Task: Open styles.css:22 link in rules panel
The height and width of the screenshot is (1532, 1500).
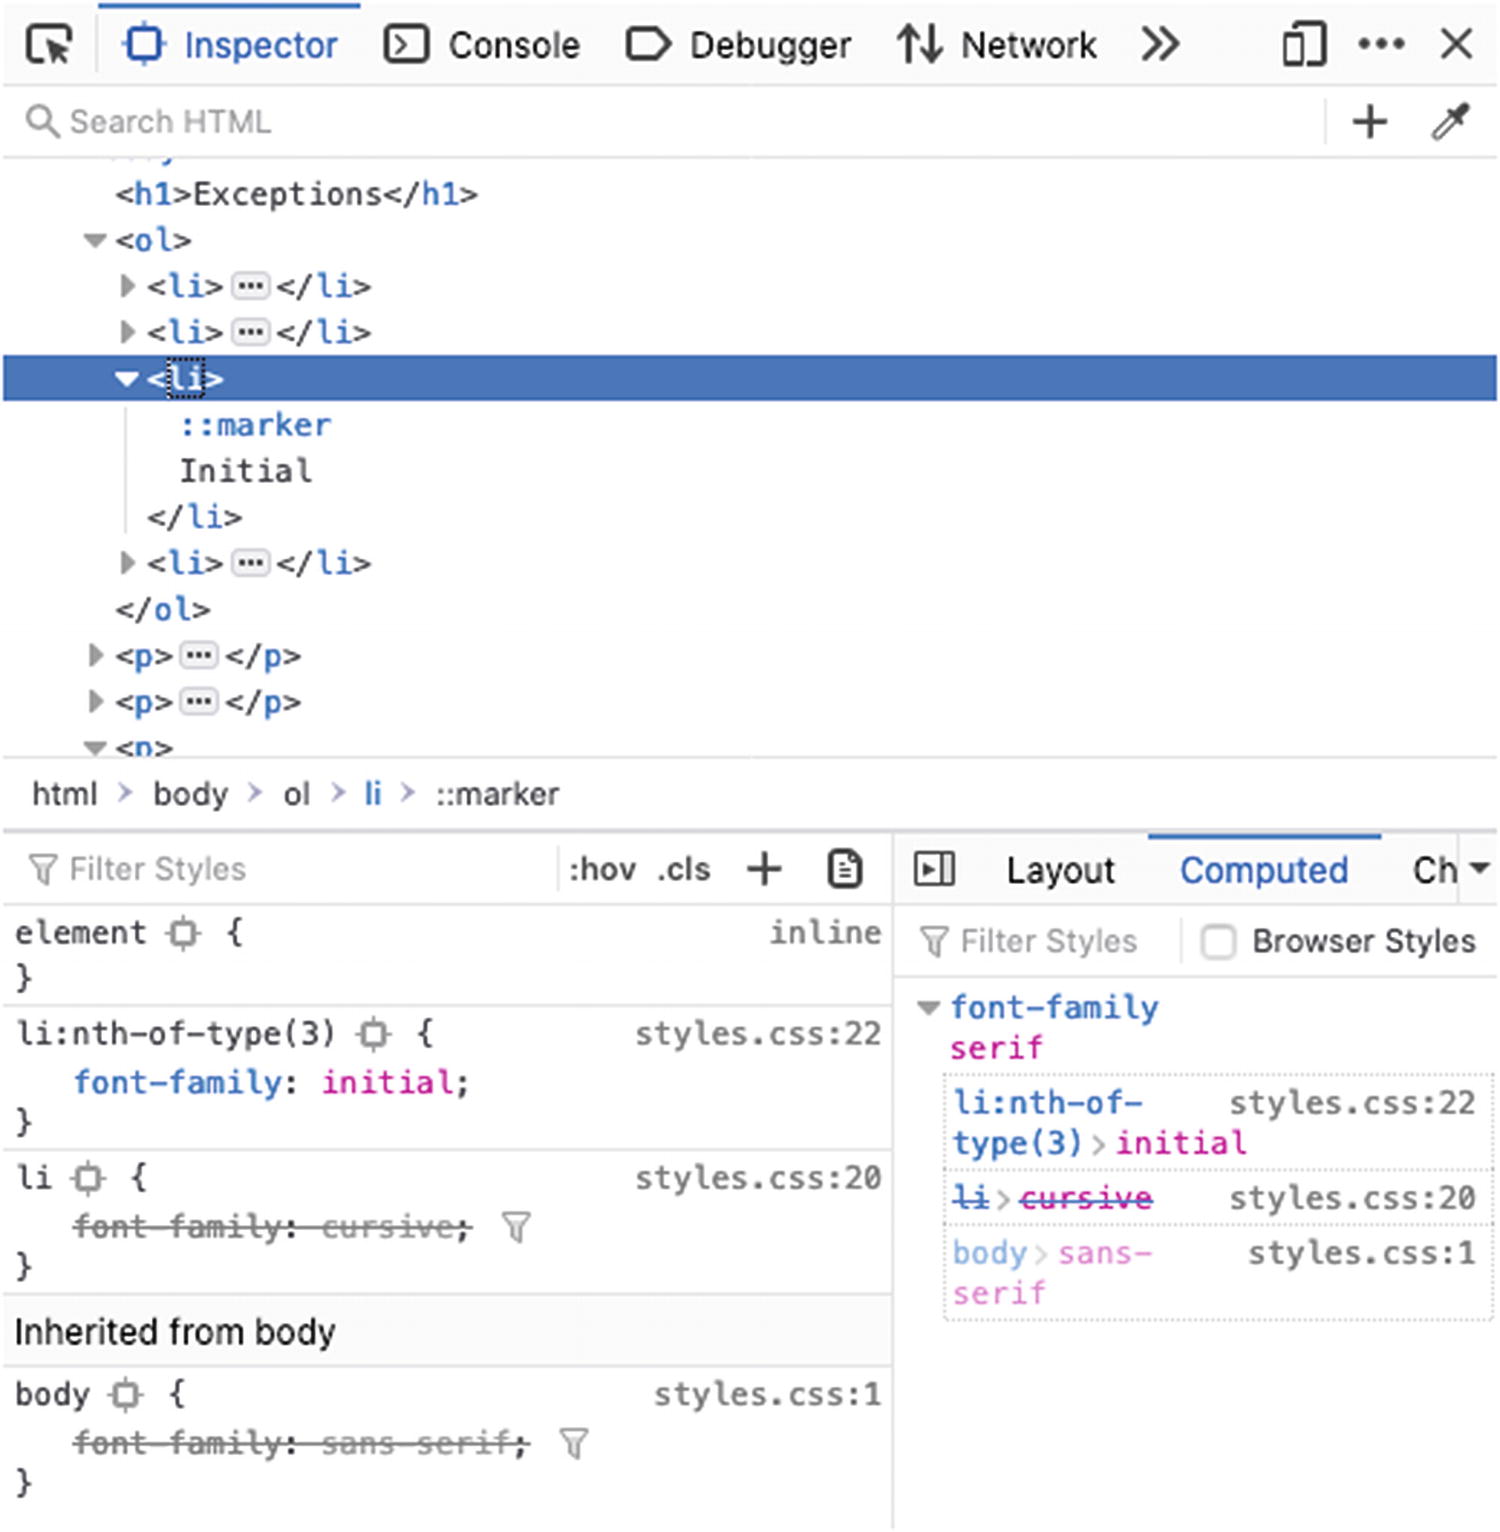Action: tap(758, 1033)
